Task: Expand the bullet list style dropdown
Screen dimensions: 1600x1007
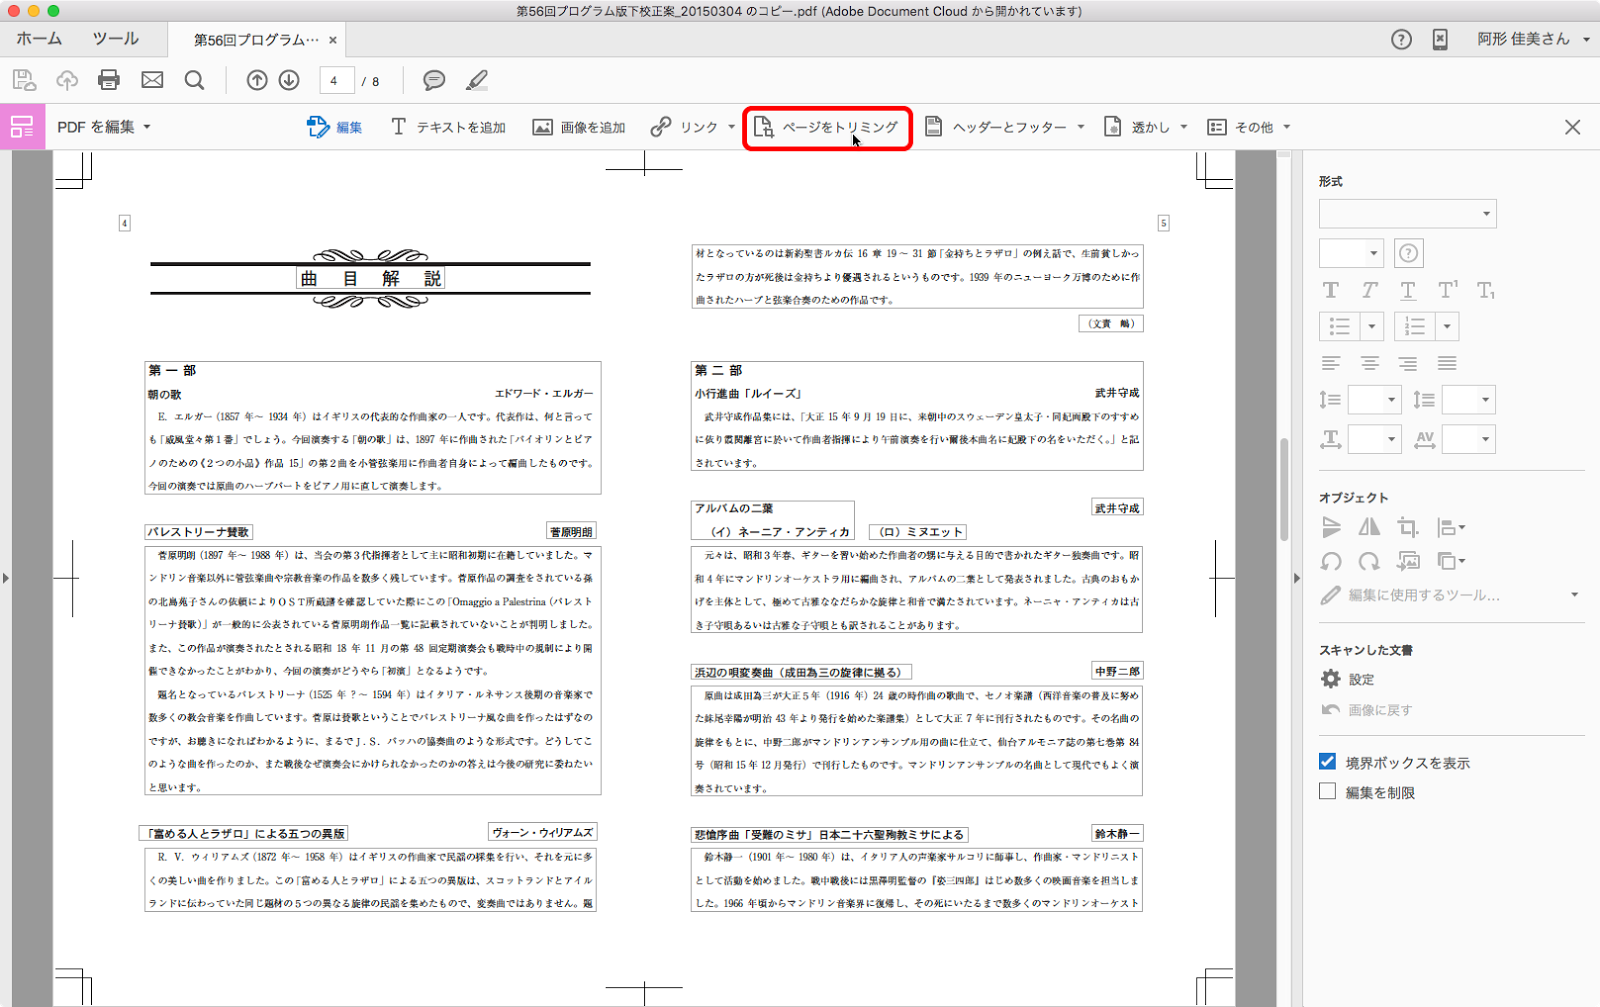Action: coord(1372,326)
